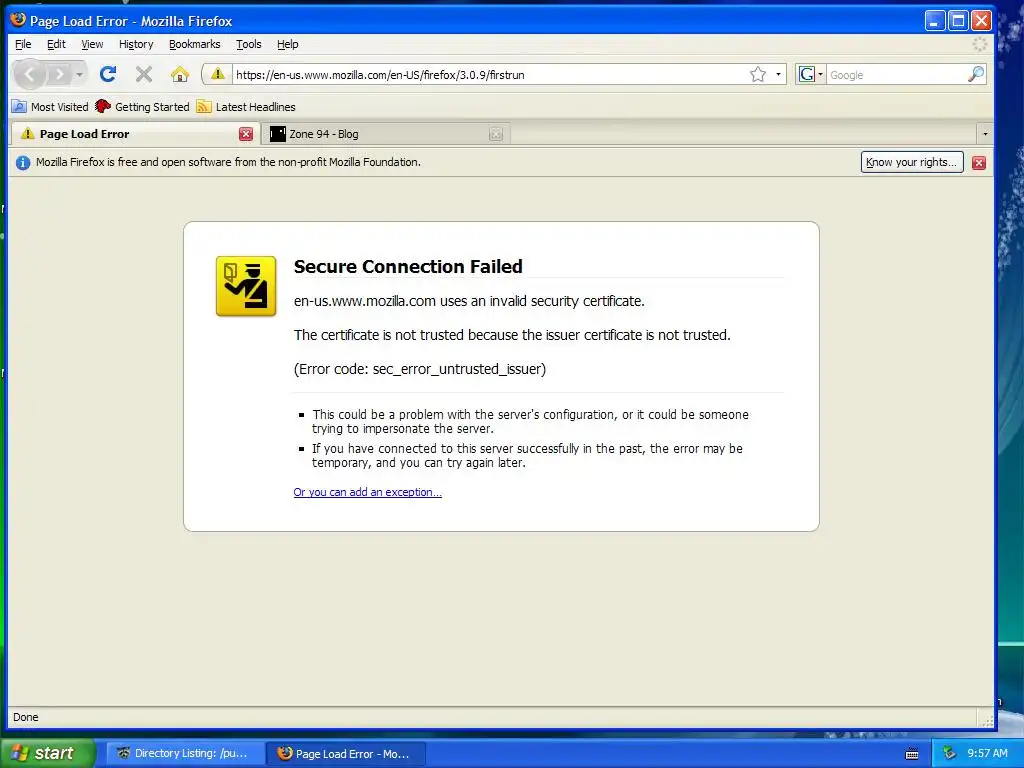Open the Bookmarks menu
Viewport: 1024px width, 768px height.
point(195,44)
